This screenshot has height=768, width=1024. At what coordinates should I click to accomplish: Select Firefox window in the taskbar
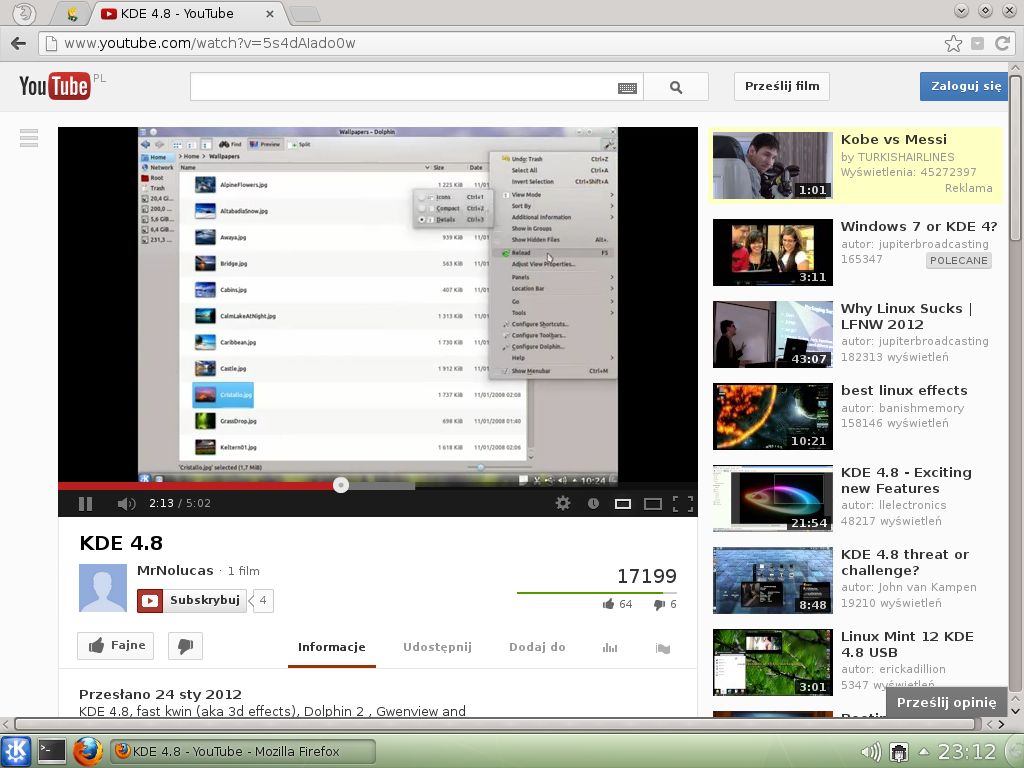(242, 752)
